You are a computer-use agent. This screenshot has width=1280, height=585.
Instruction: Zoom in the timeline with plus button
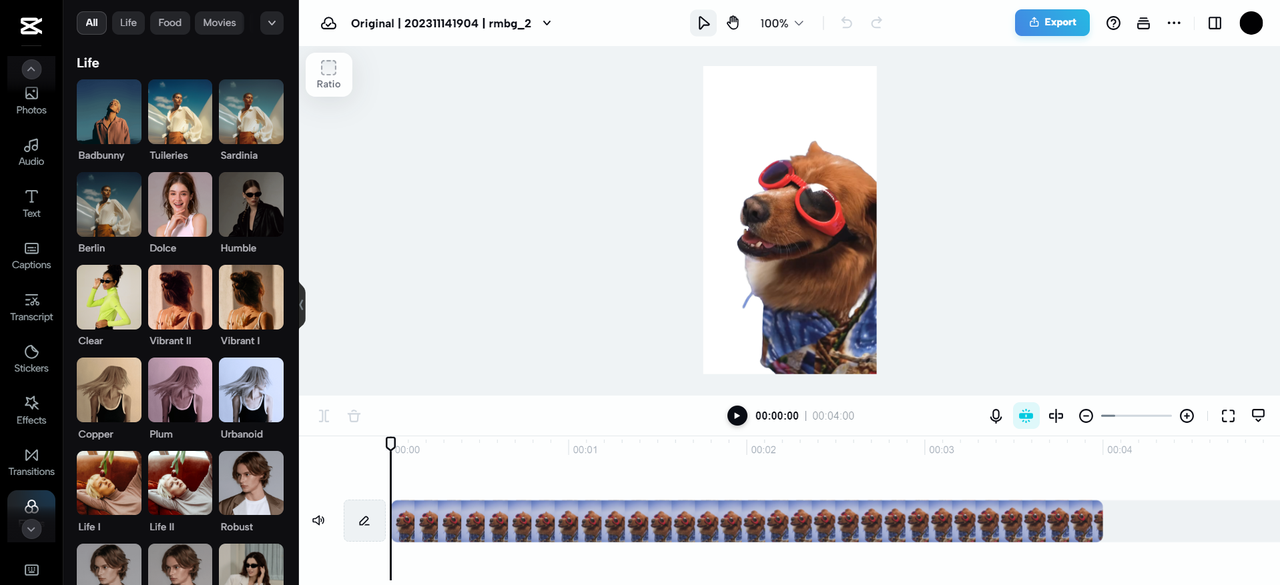click(x=1187, y=416)
